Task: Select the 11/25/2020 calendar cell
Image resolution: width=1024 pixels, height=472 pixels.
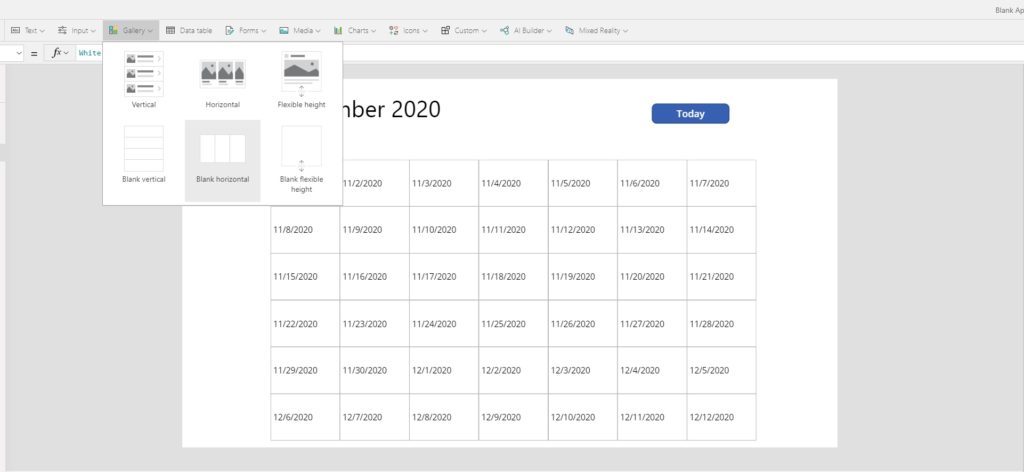Action: [x=513, y=324]
